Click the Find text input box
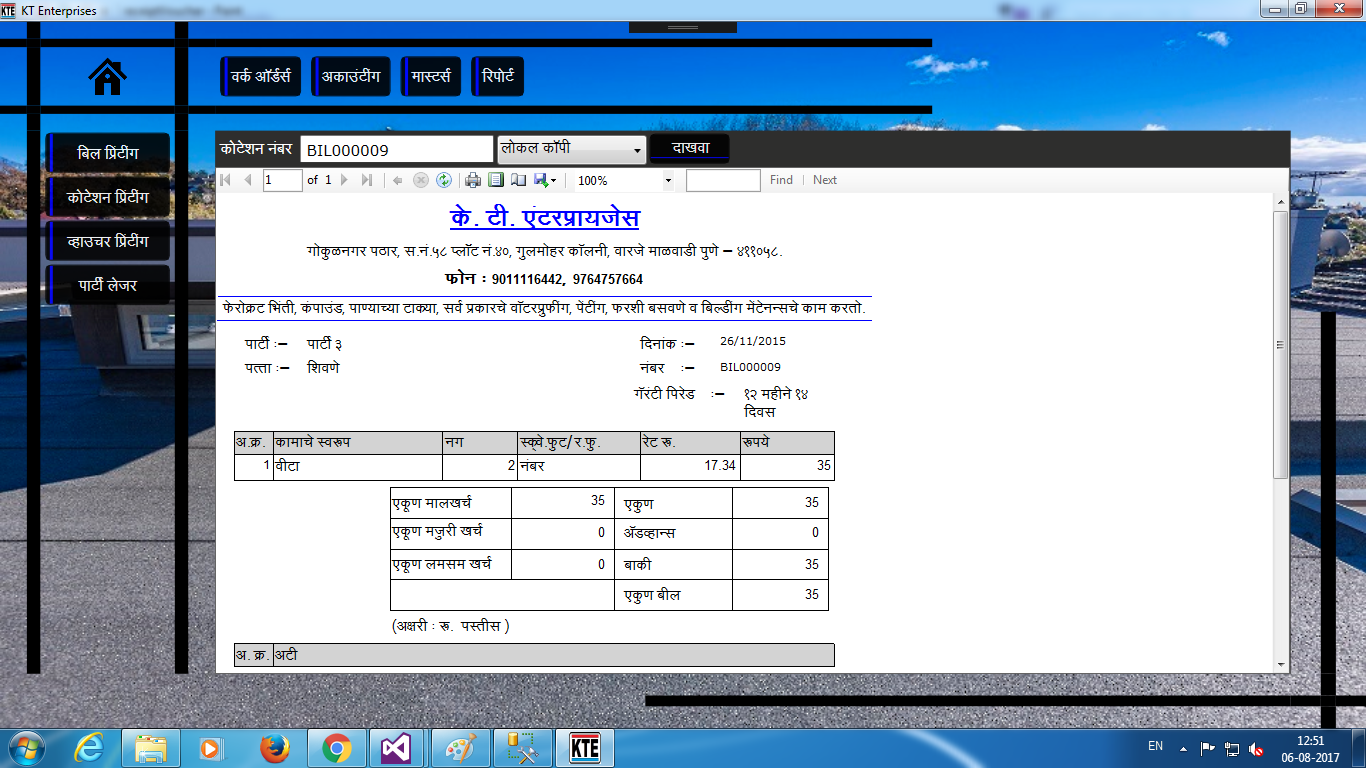The width and height of the screenshot is (1366, 768). click(x=723, y=180)
